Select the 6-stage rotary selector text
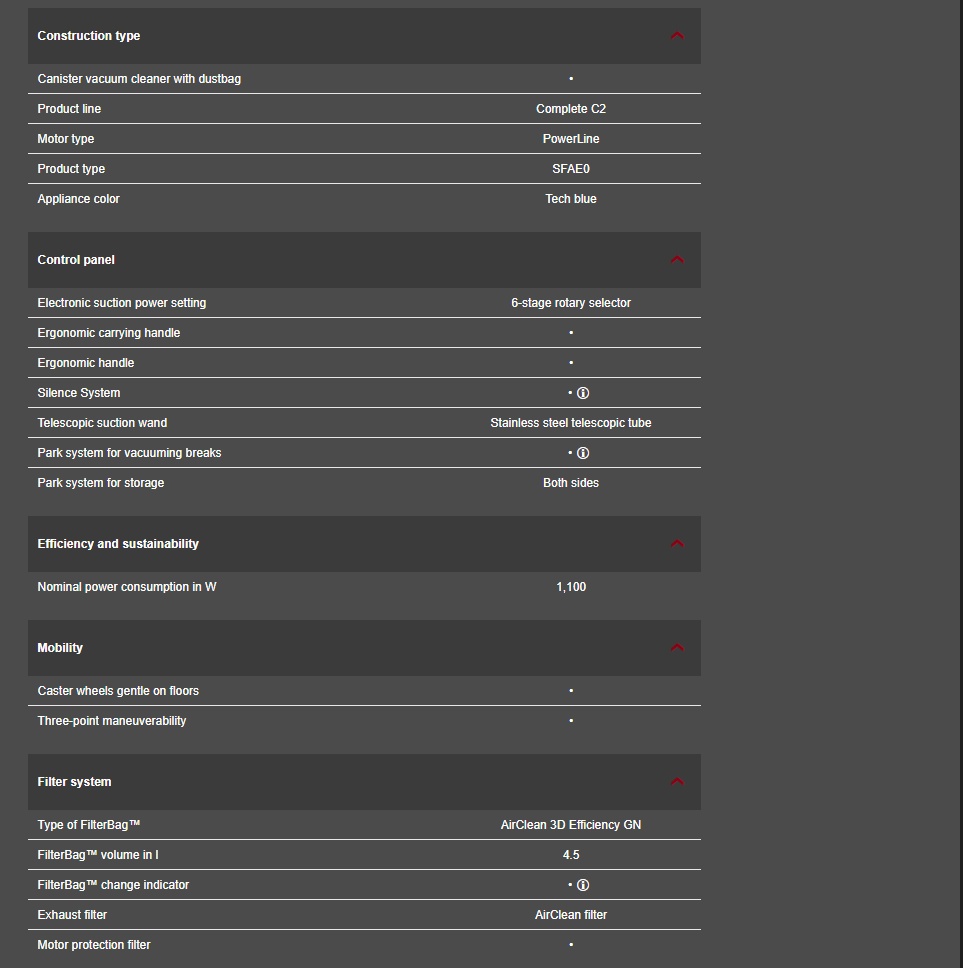Viewport: 963px width, 968px height. tap(570, 303)
